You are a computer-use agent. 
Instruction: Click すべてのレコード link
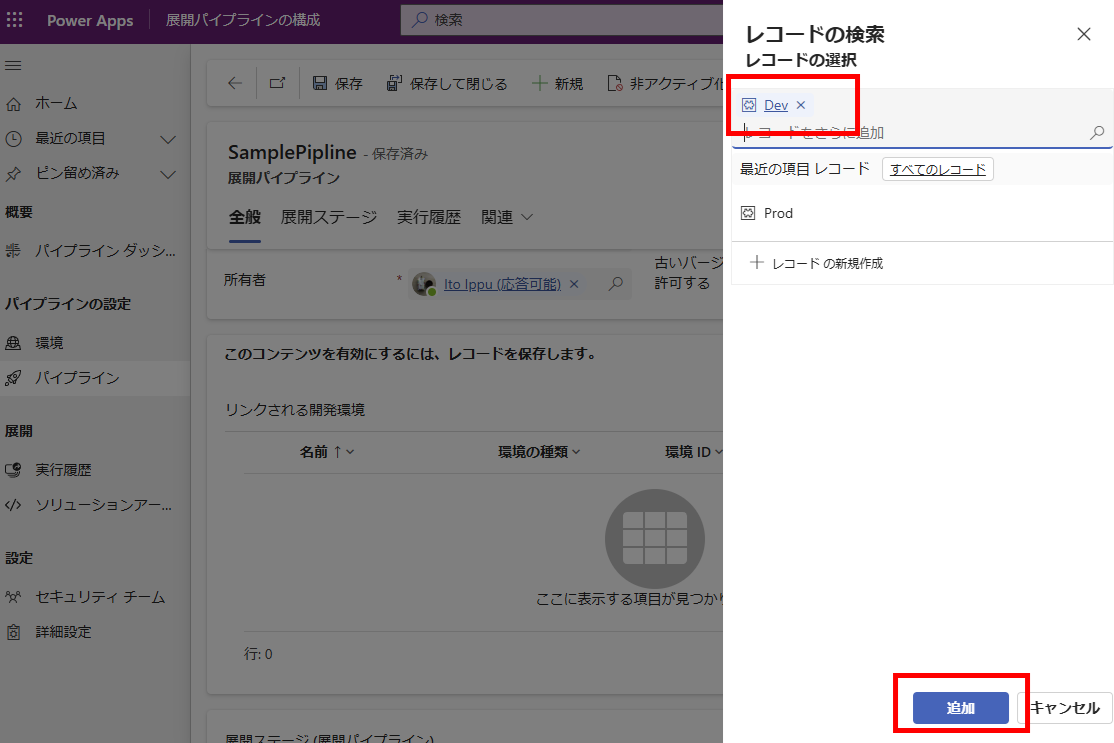(937, 169)
